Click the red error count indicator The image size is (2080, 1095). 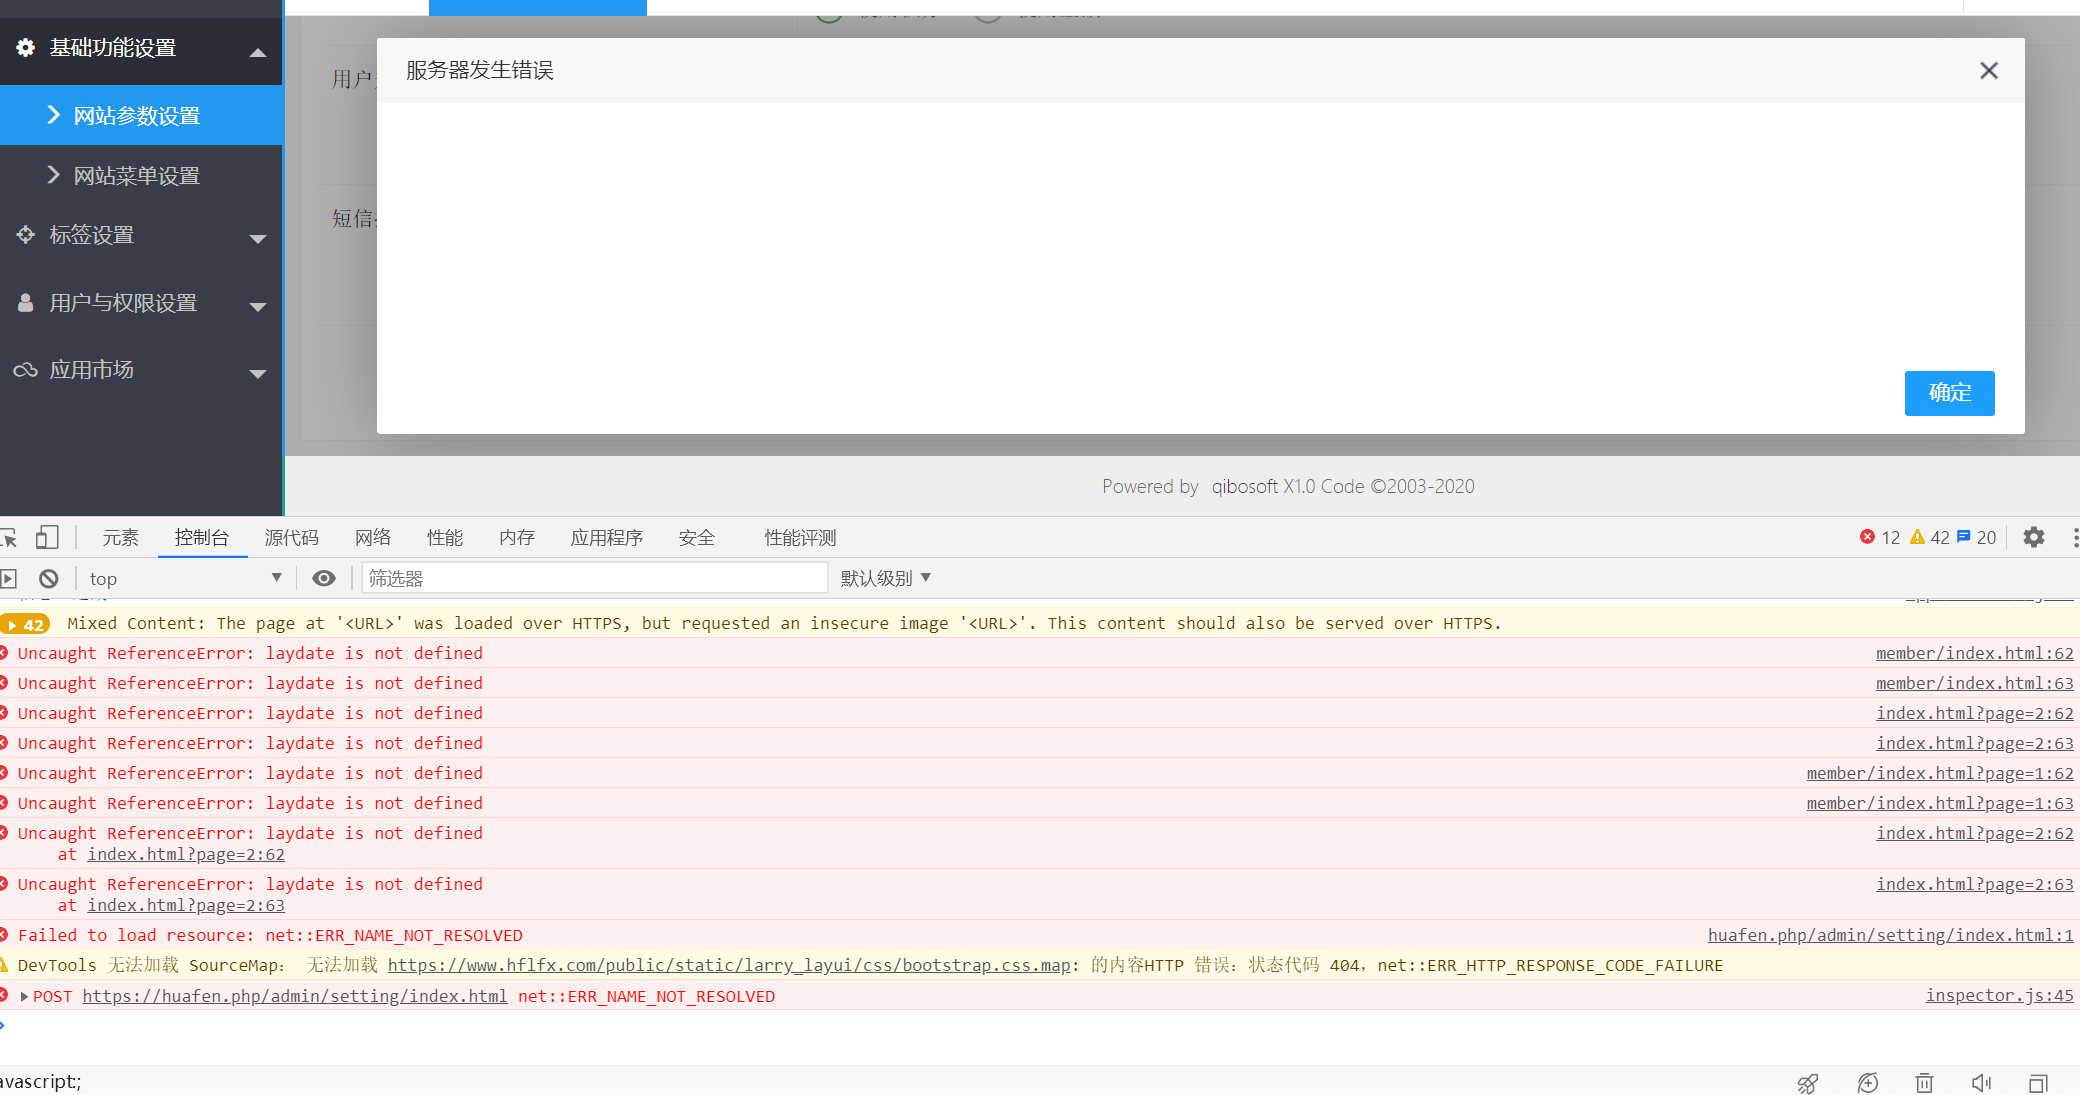click(x=1880, y=538)
